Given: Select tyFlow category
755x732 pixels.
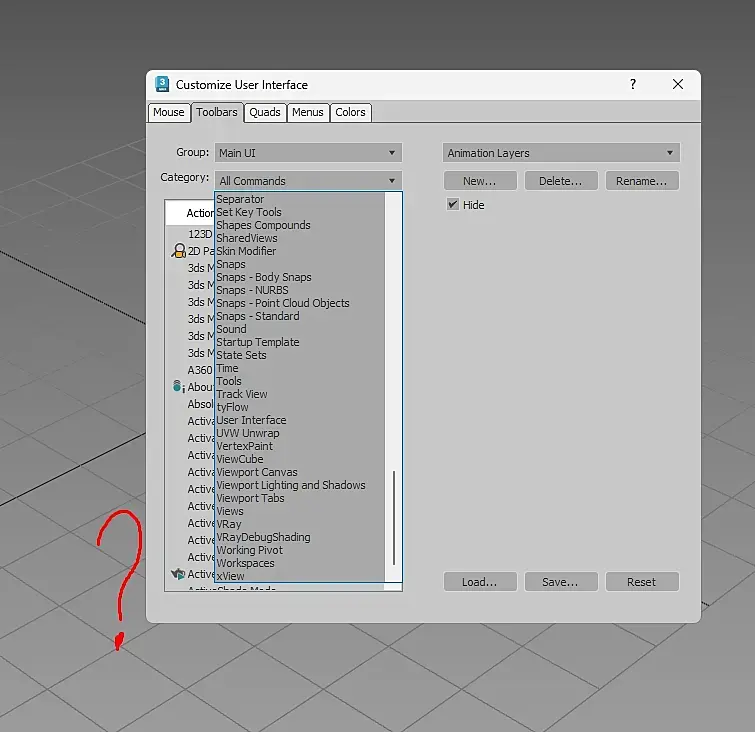Looking at the screenshot, I should (300, 407).
